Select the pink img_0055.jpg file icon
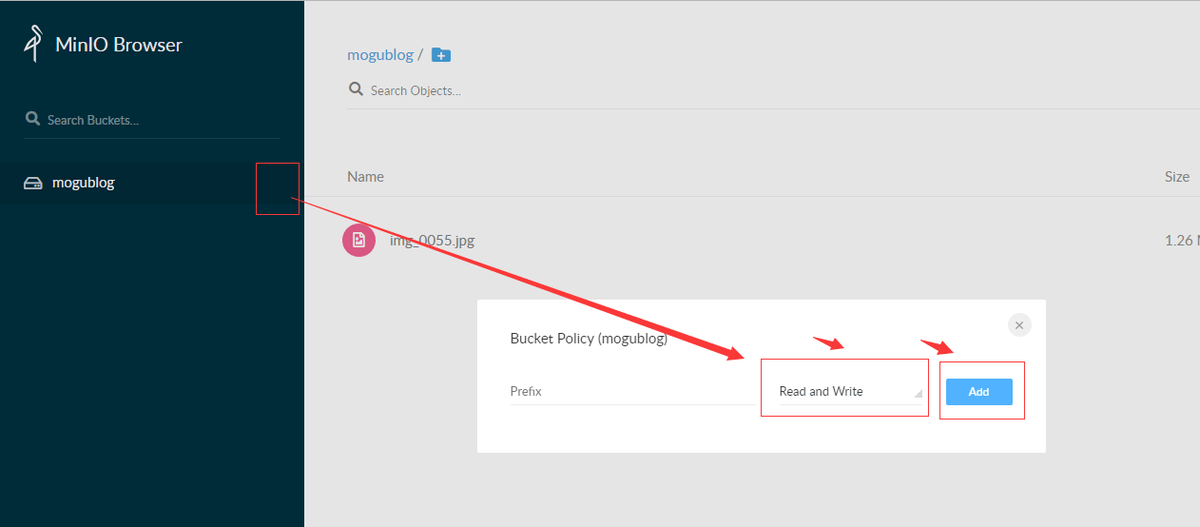 tap(359, 240)
